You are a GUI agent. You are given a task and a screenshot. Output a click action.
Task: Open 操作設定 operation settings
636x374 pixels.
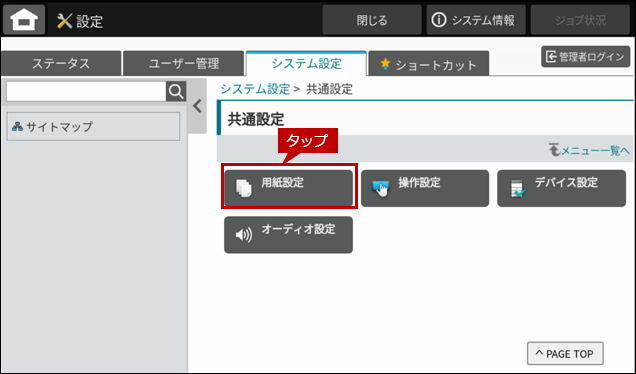[425, 188]
